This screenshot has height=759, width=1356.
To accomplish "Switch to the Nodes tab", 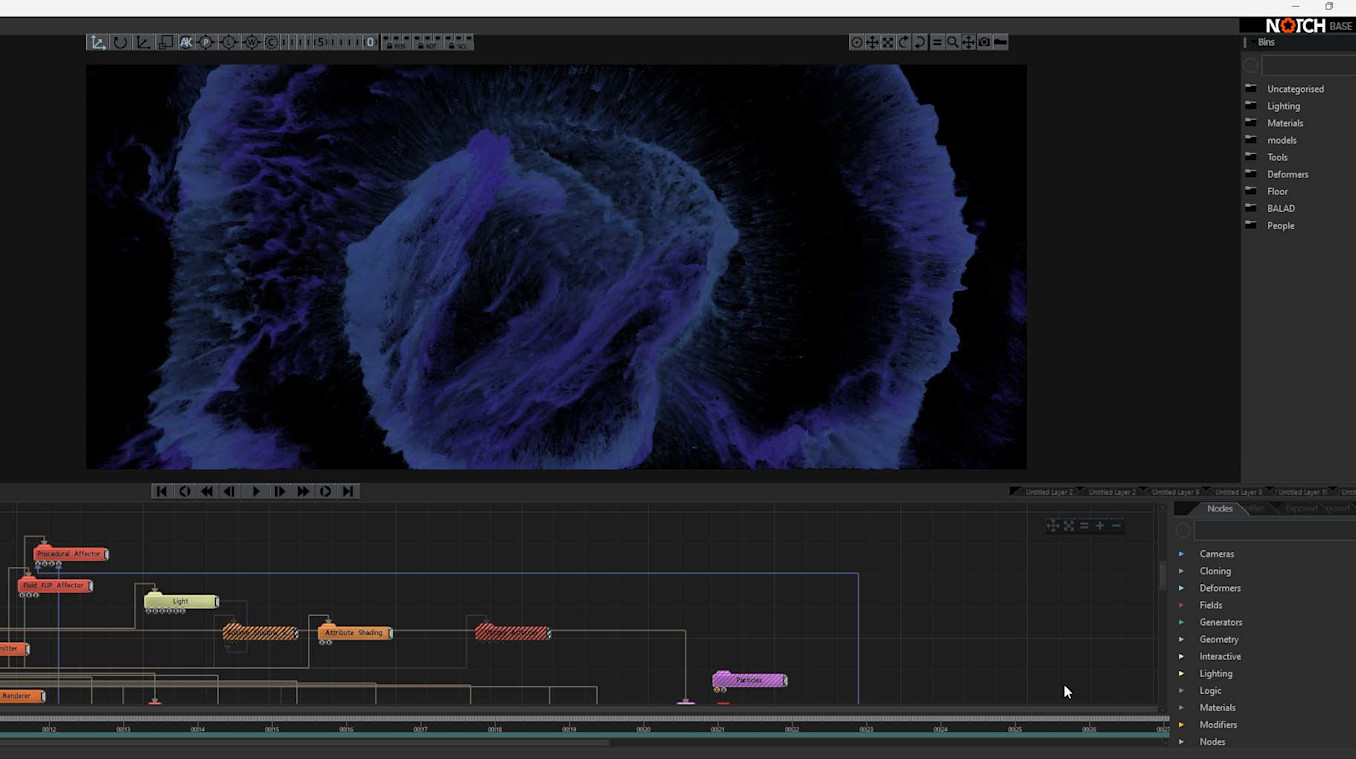I will pos(1219,509).
